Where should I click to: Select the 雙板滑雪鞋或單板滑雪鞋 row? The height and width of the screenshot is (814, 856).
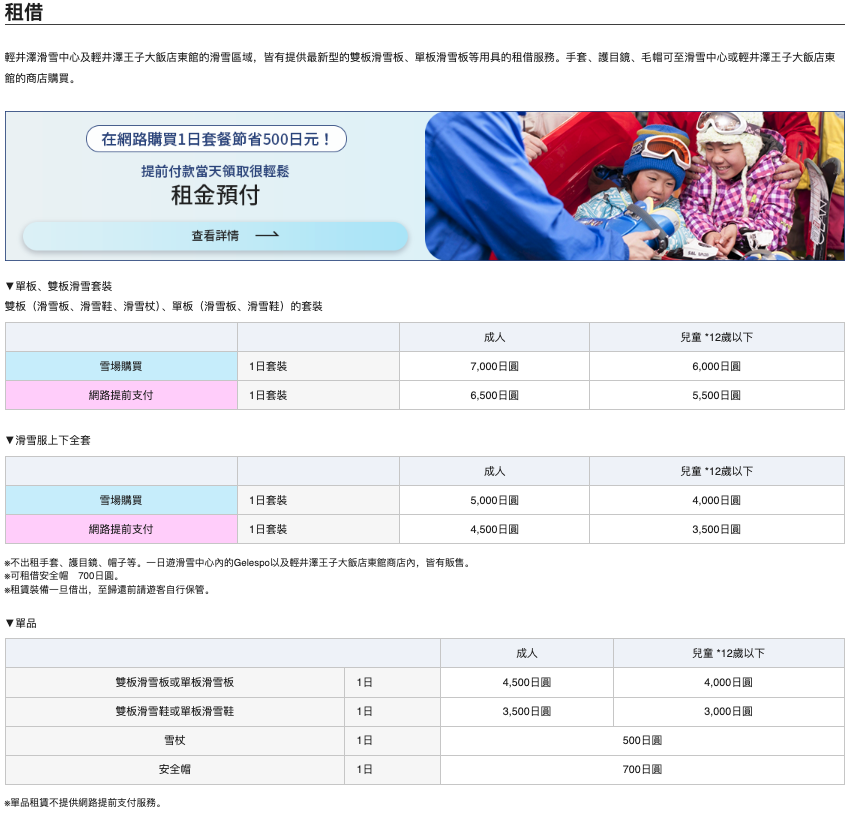172,711
